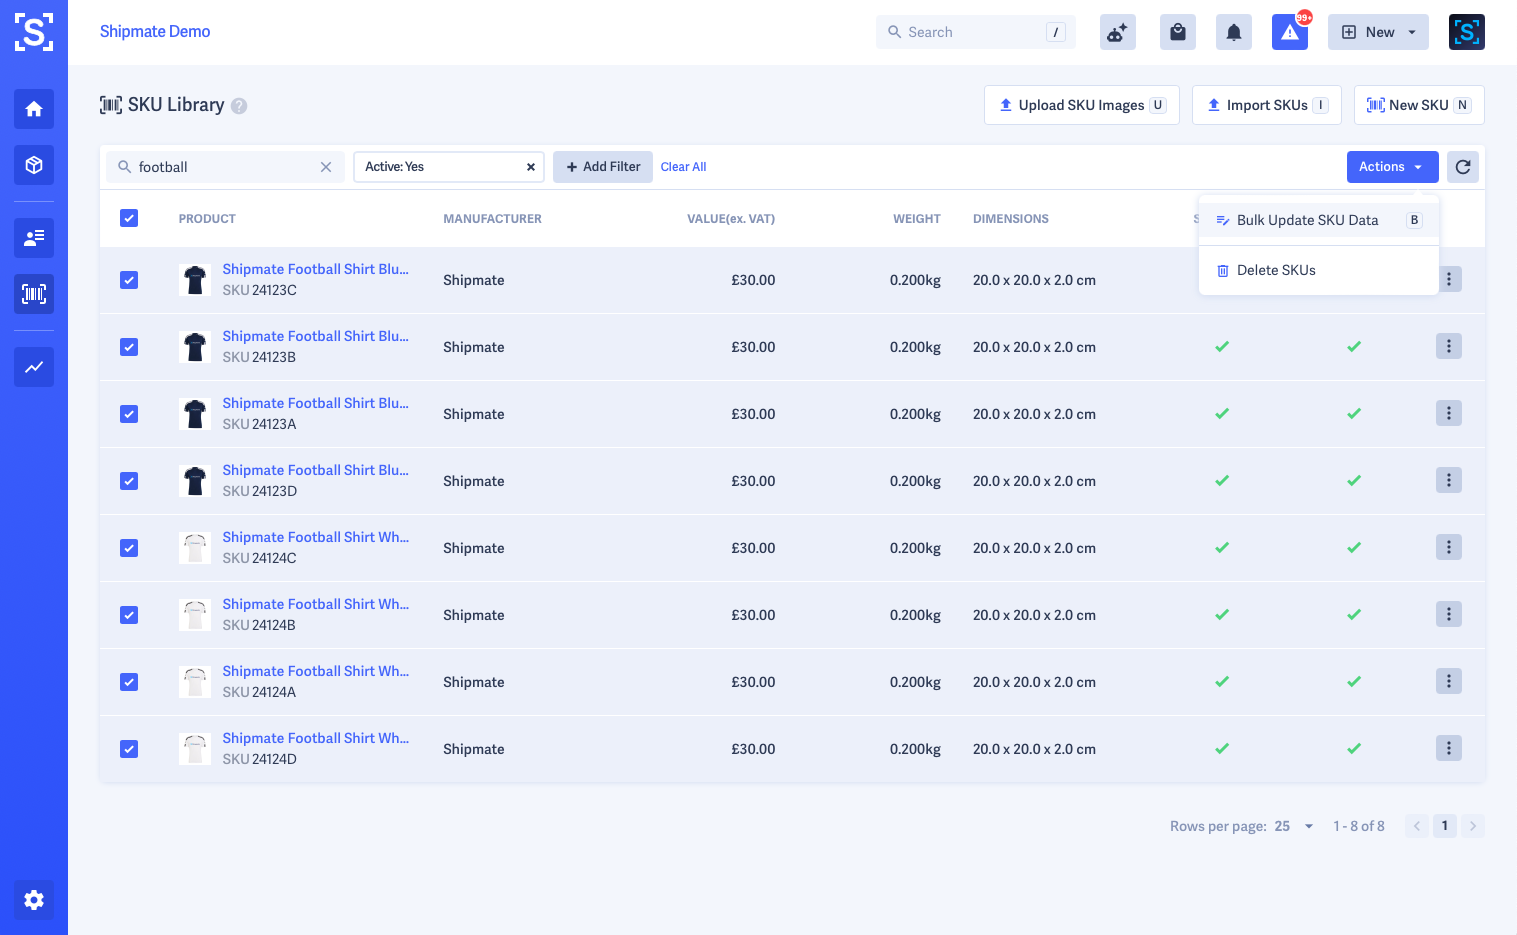Open the contacts address book sidebar icon

pyautogui.click(x=34, y=238)
